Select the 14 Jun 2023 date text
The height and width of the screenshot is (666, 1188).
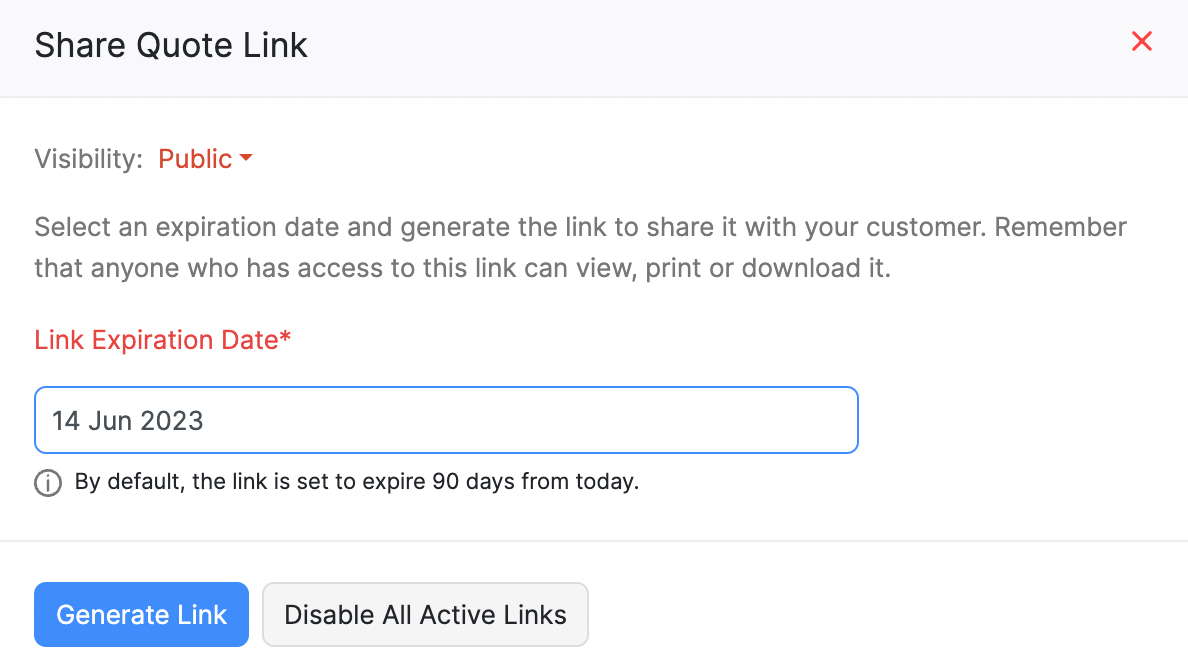point(128,420)
